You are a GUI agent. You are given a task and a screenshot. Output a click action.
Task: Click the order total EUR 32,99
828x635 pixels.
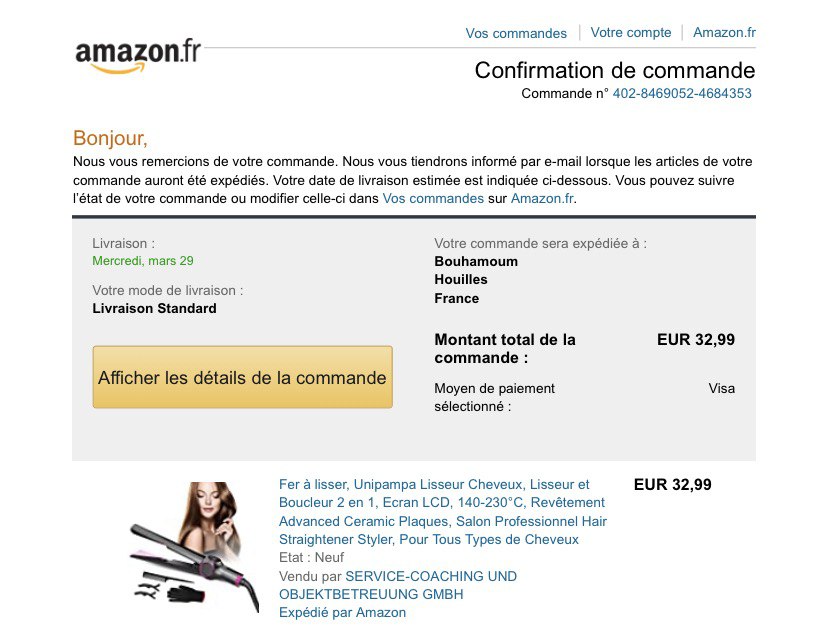(x=695, y=339)
